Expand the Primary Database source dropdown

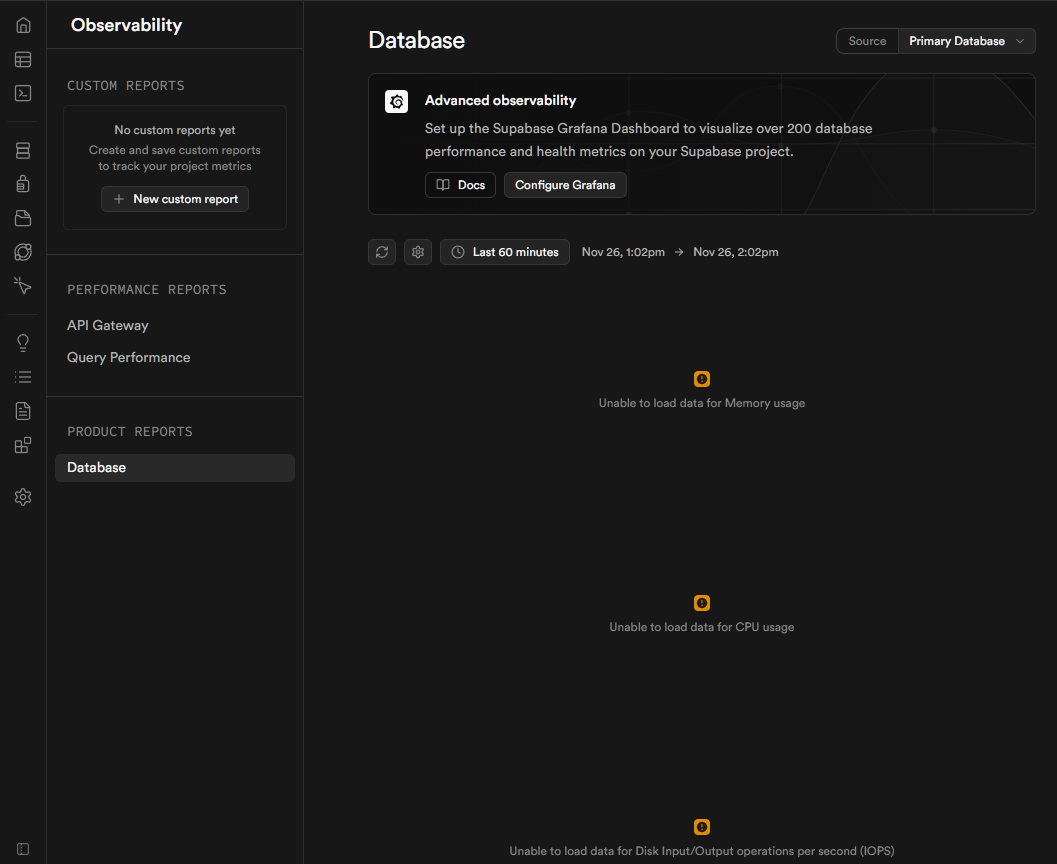[x=966, y=41]
